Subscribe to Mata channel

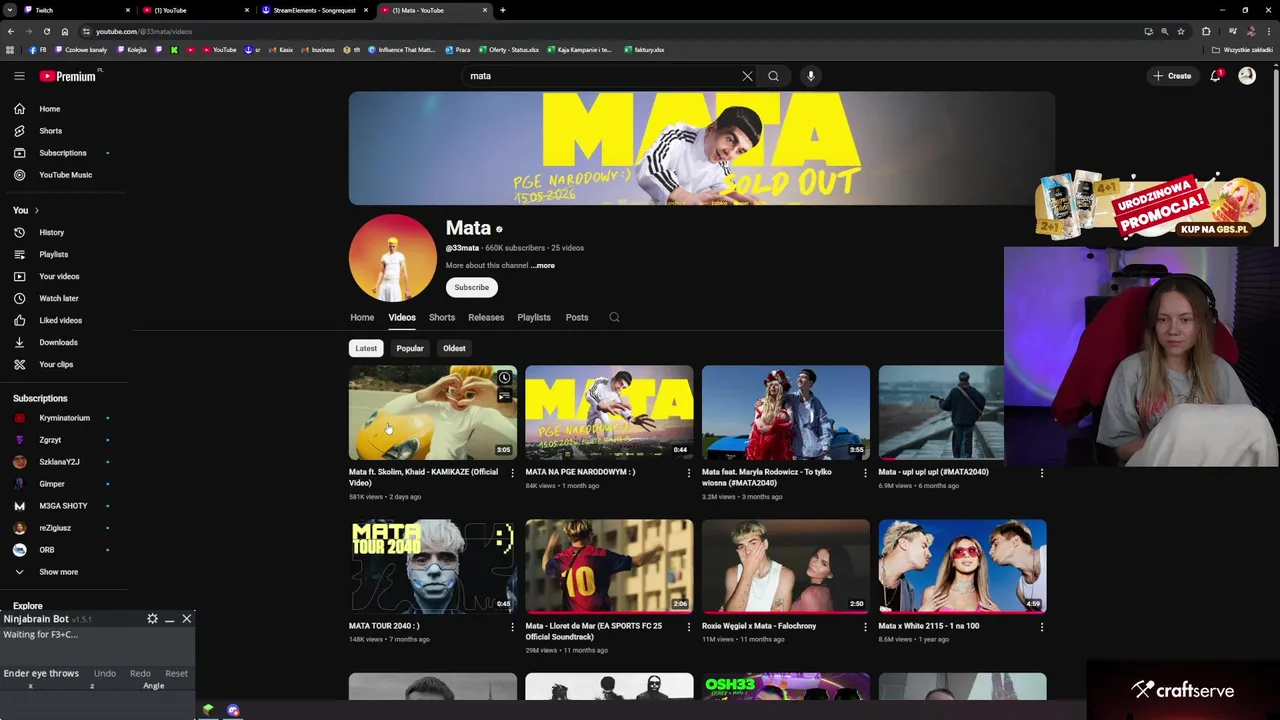point(472,287)
